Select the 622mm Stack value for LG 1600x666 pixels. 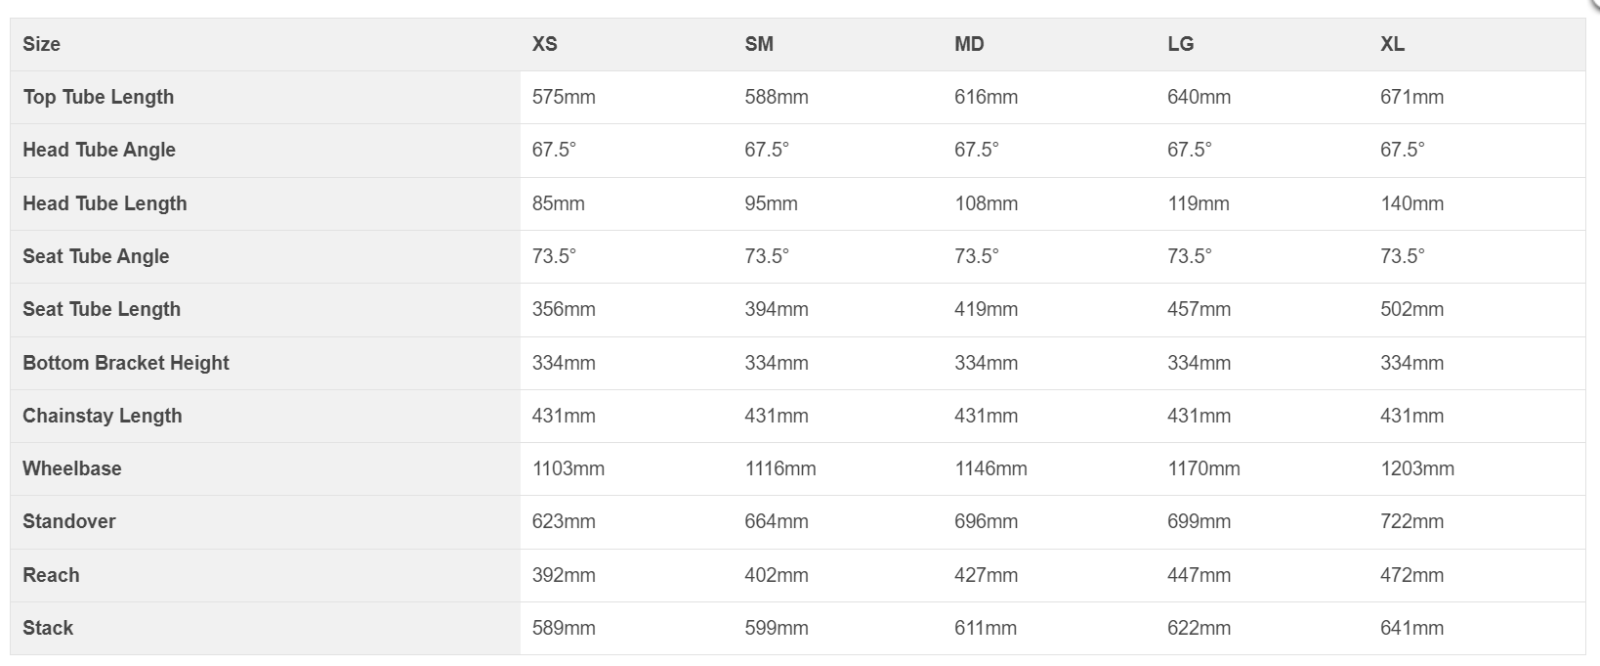click(x=1199, y=628)
